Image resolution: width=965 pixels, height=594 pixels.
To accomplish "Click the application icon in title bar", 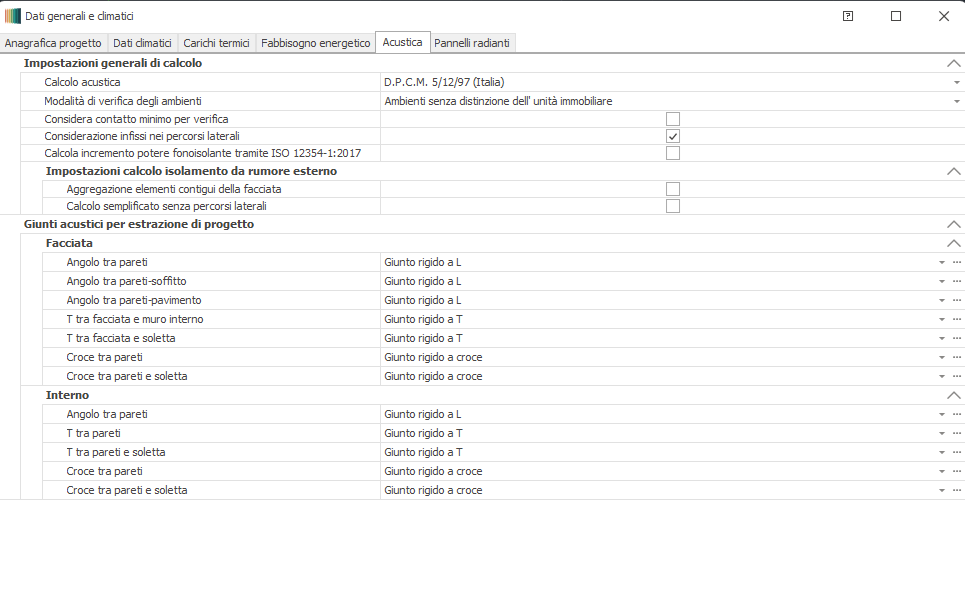I will click(x=12, y=16).
